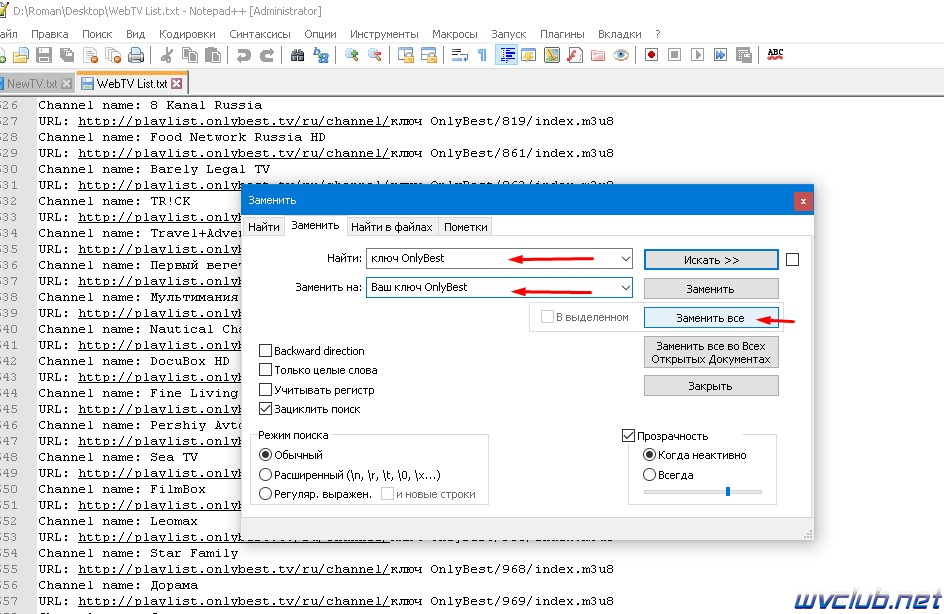Uncheck 'Зациклить поиск' option
The height and width of the screenshot is (614, 944).
tap(265, 409)
